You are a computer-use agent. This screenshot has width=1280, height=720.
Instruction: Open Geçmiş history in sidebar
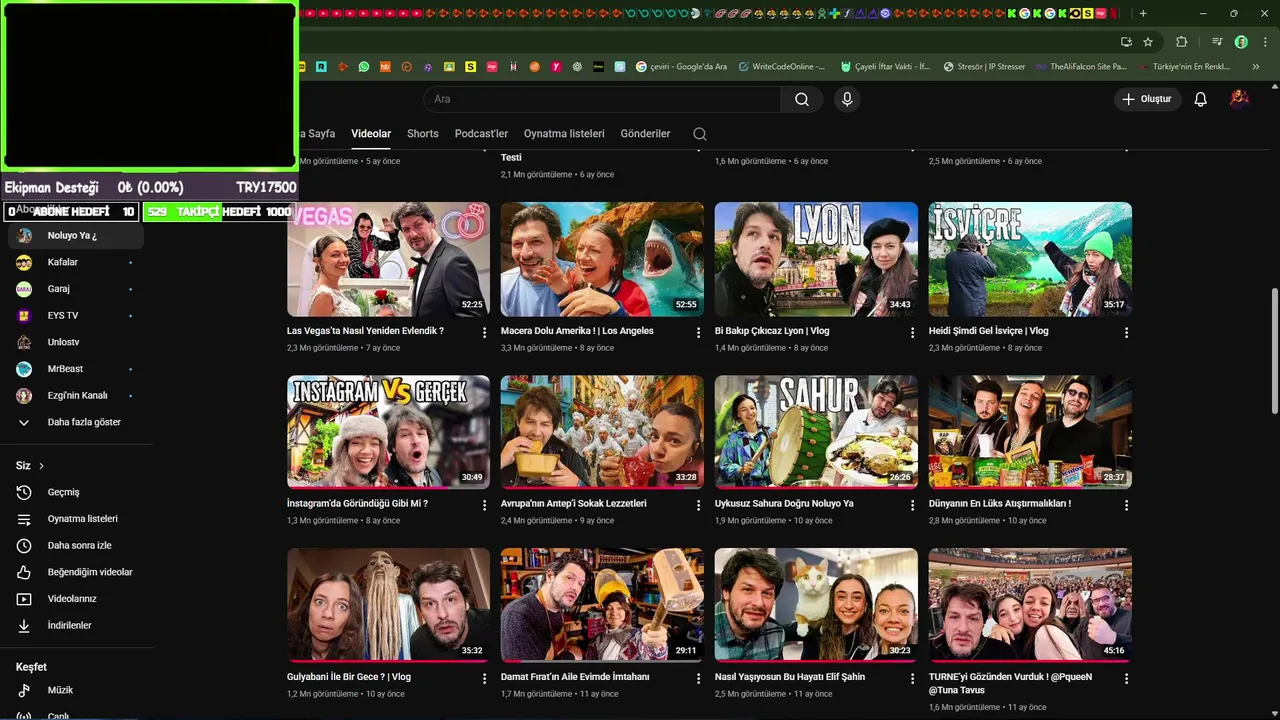tap(76, 492)
